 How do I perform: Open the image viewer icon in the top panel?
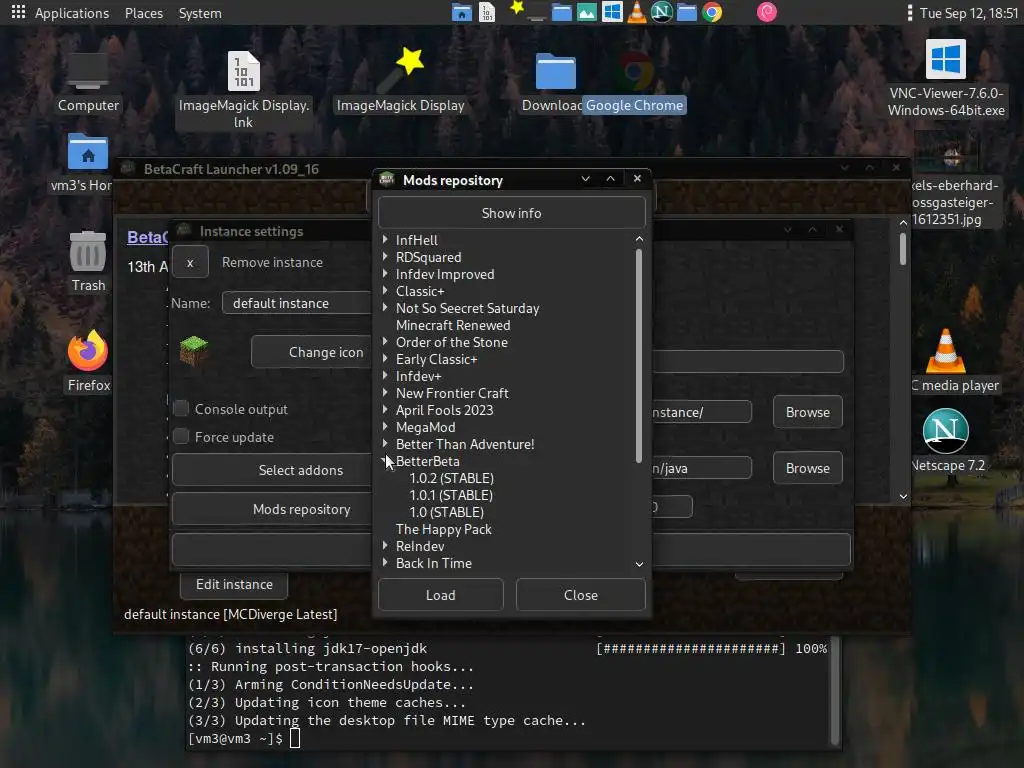586,12
